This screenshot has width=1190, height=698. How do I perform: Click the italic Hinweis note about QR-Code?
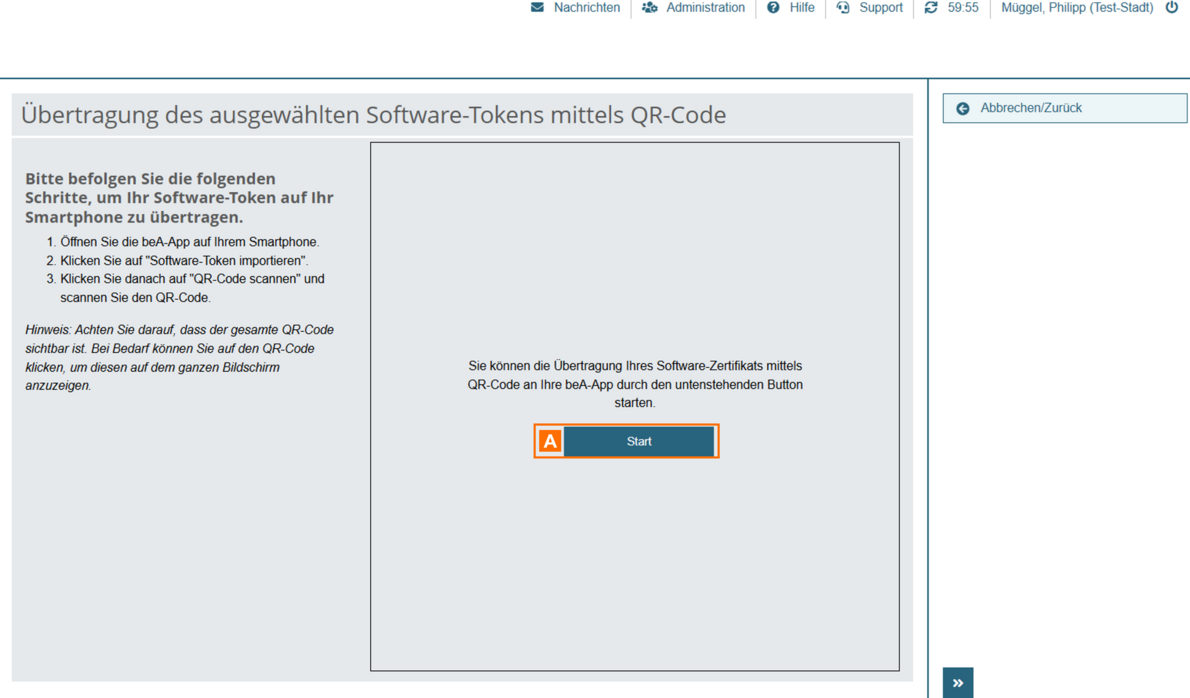point(179,357)
